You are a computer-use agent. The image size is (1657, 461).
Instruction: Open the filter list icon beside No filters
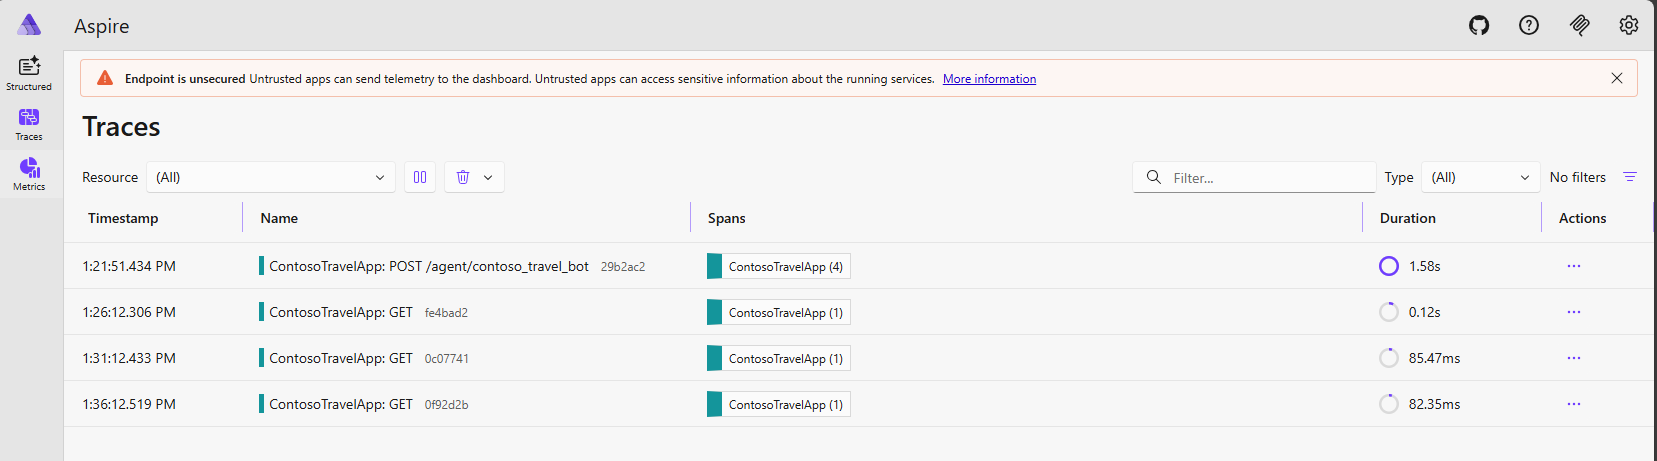[x=1630, y=177]
